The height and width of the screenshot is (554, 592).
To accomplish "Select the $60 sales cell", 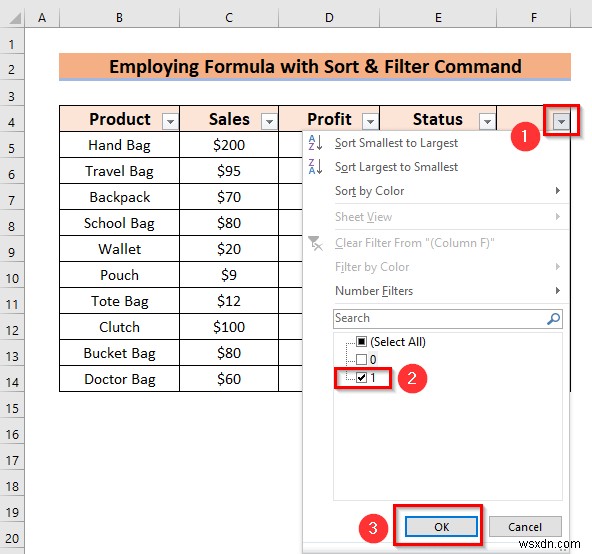I will coord(229,379).
